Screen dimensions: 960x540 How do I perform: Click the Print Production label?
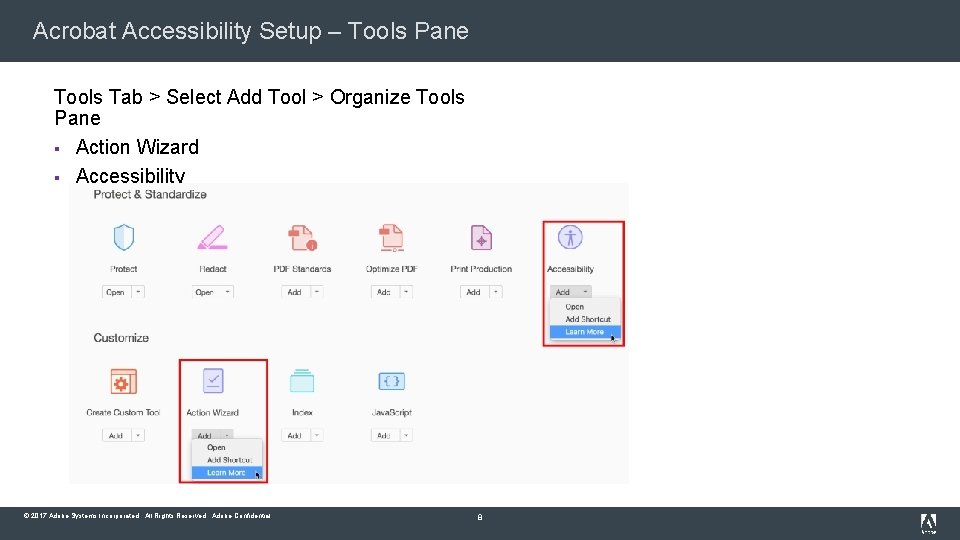[481, 269]
